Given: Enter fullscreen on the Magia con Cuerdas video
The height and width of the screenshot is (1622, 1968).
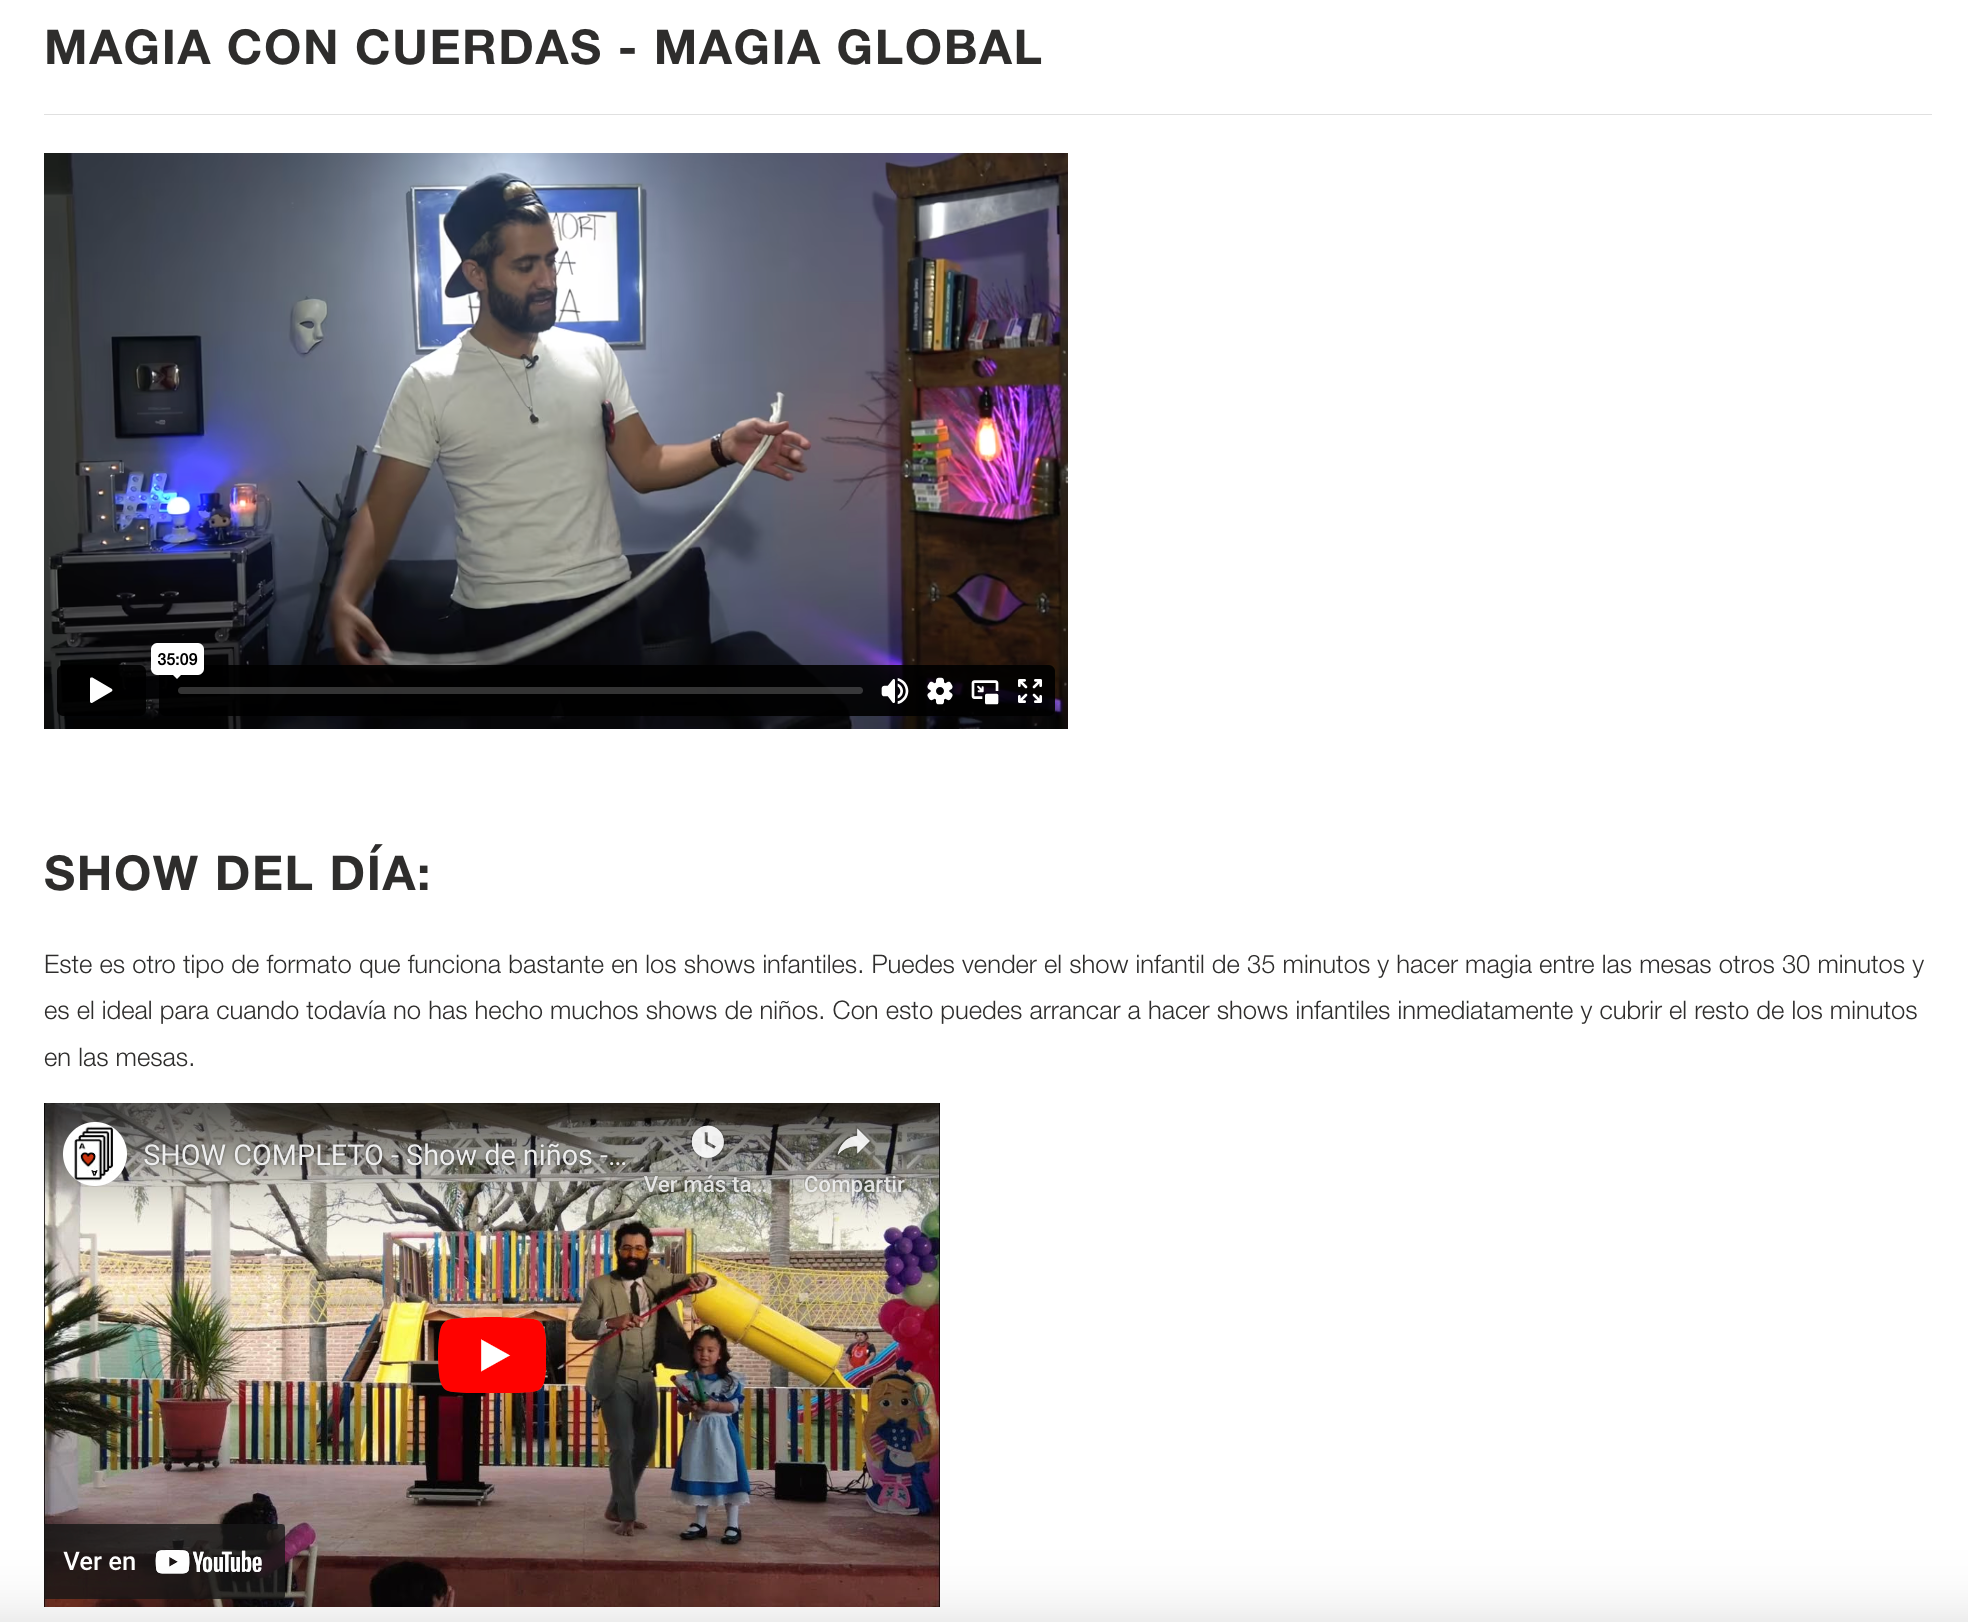Looking at the screenshot, I should click(x=1030, y=690).
